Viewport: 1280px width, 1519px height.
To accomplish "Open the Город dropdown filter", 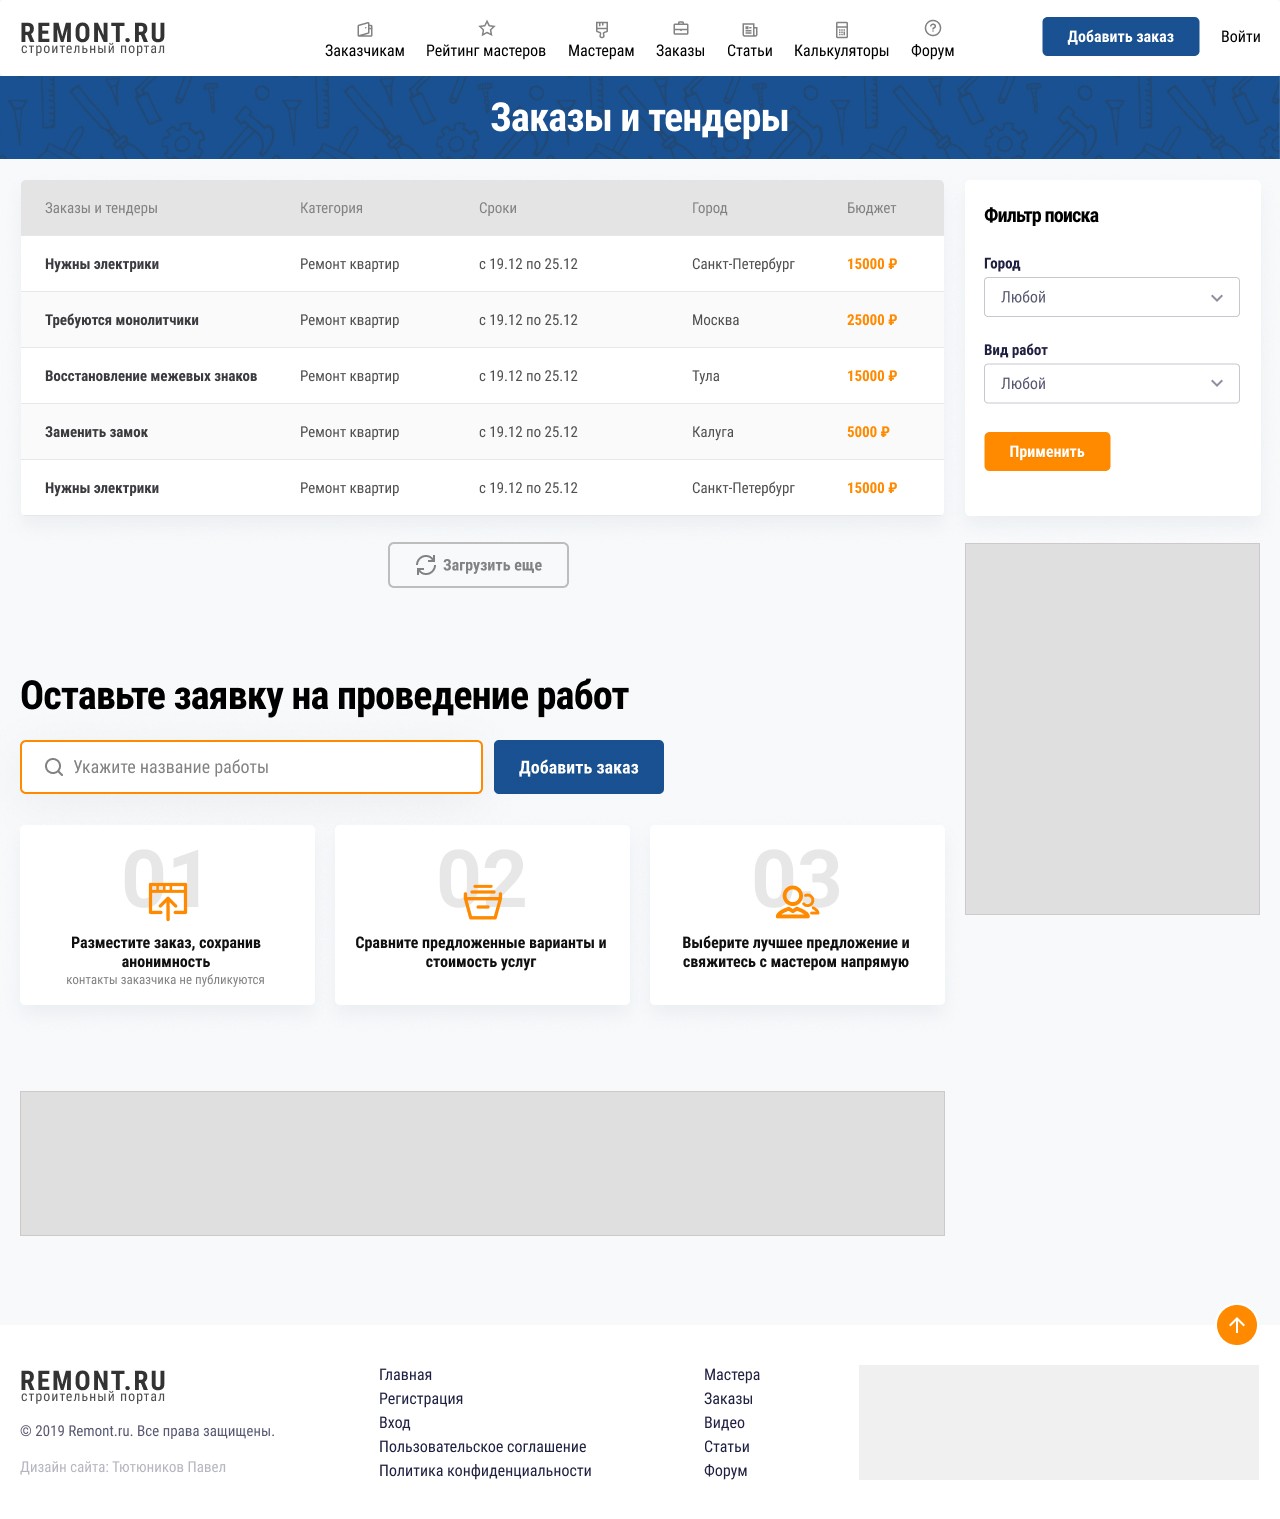I will tap(1112, 297).
